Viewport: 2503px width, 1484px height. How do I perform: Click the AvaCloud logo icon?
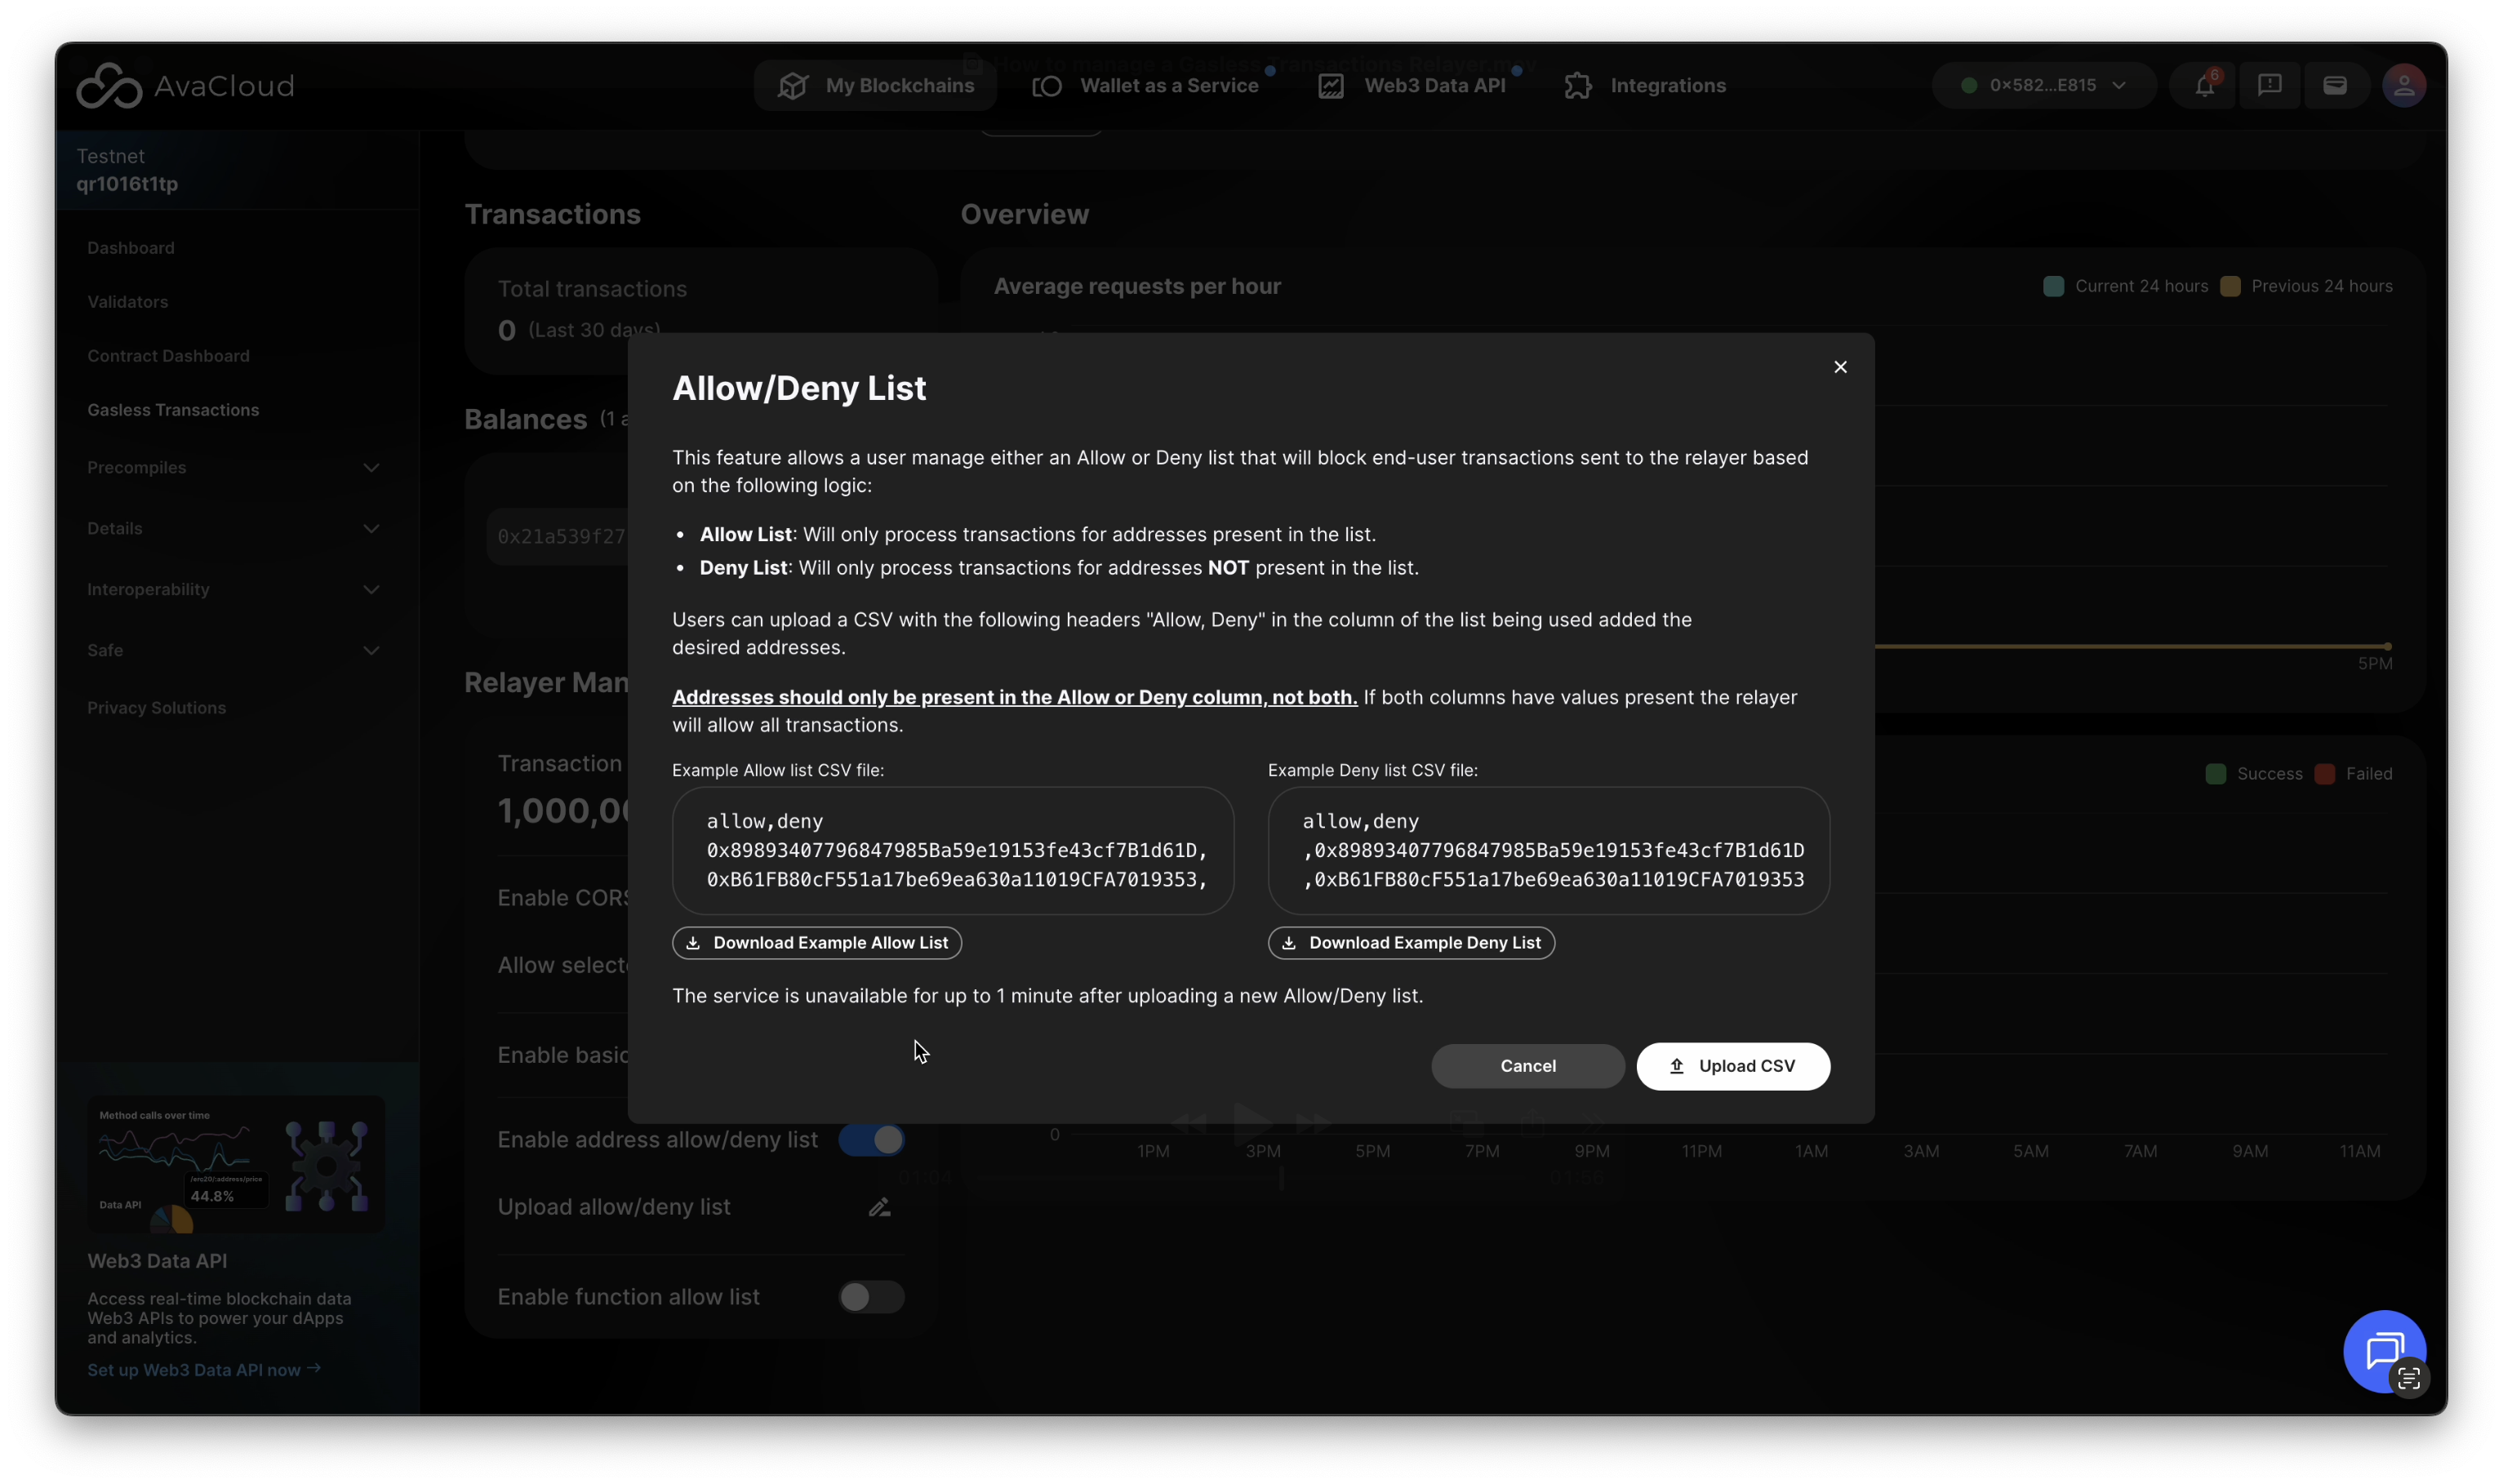[109, 86]
